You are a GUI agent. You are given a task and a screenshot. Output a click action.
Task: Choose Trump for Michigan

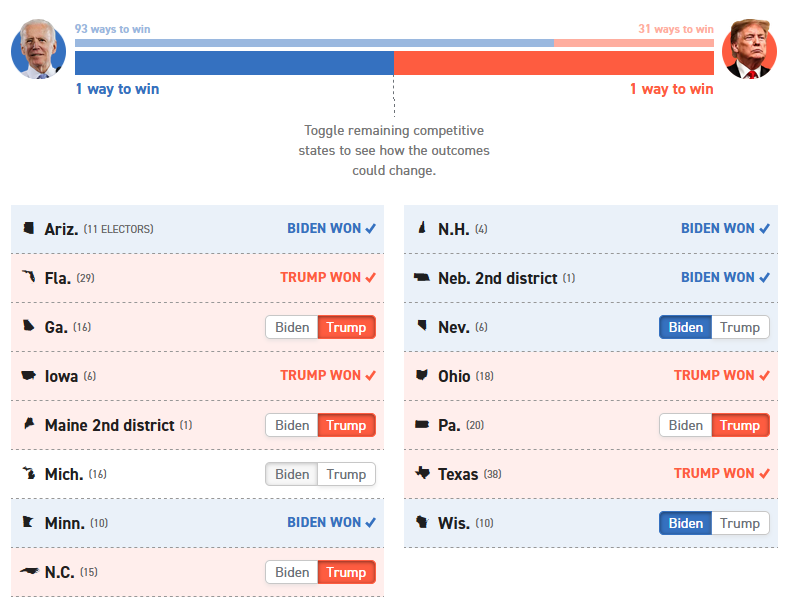pos(346,474)
